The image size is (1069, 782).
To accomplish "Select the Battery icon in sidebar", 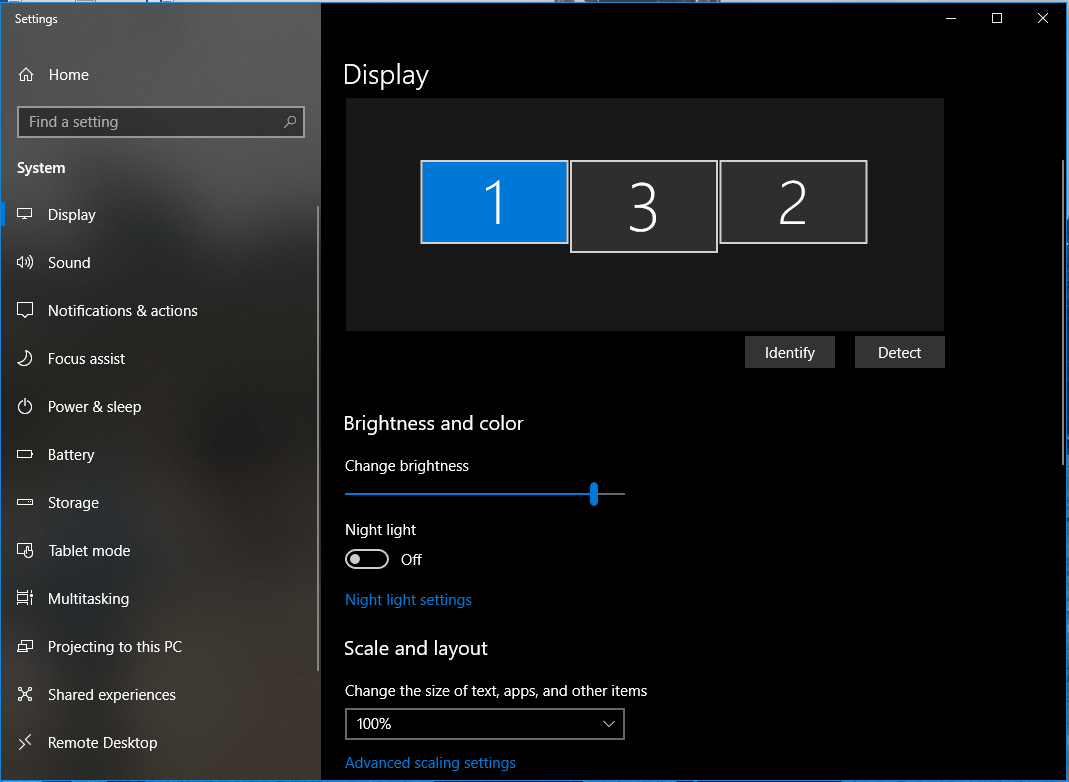I will [24, 454].
